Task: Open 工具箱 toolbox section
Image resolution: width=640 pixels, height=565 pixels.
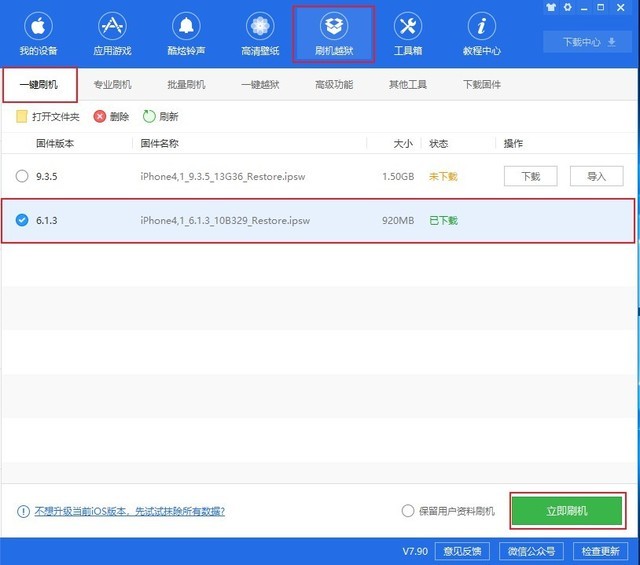Action: [408, 34]
